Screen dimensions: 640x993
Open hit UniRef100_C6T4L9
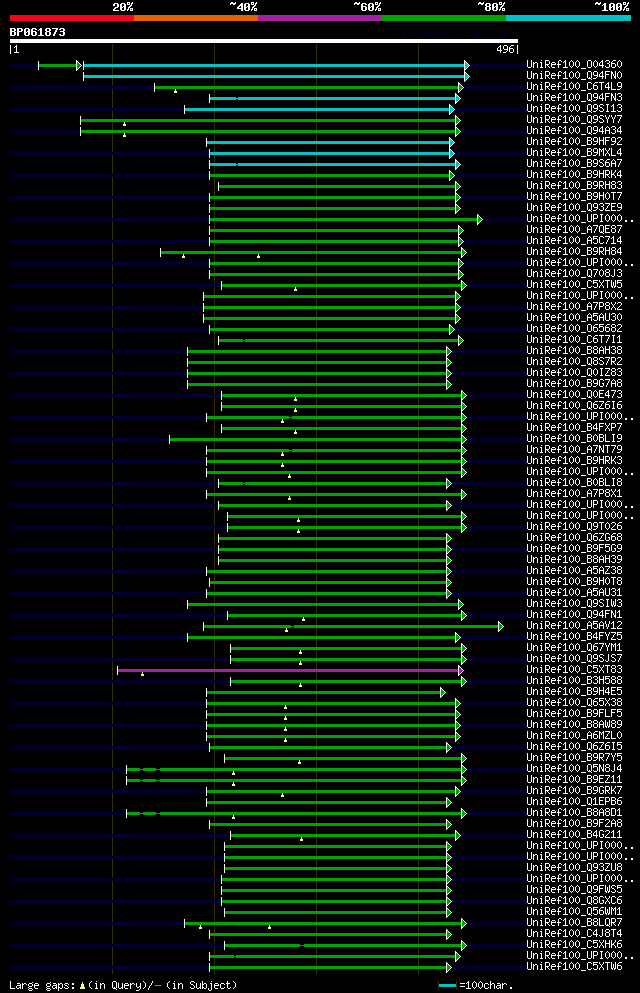coord(574,87)
